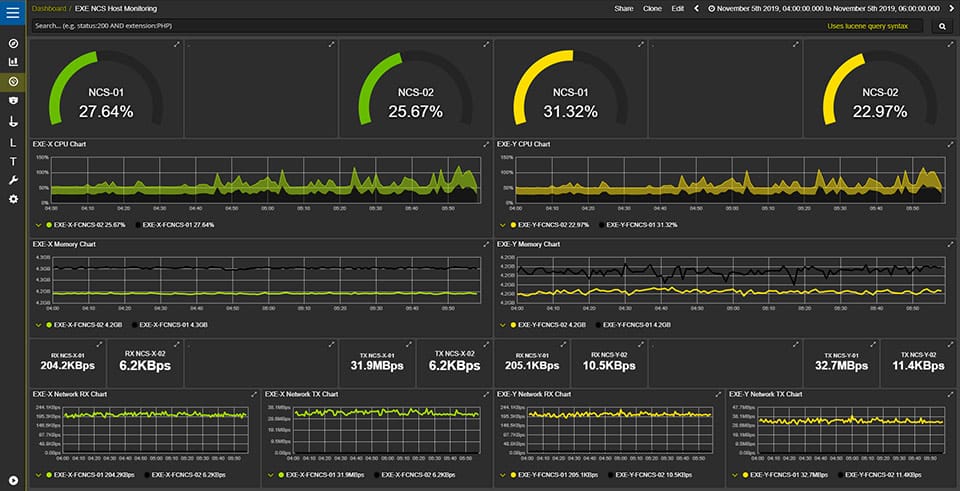Open the wrench Dev Tools sidebar icon
Screen dimensions: 960x491
[x=13, y=180]
